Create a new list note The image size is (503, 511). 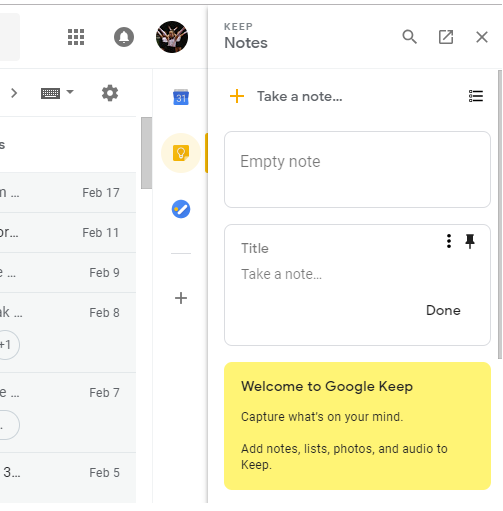[x=476, y=96]
